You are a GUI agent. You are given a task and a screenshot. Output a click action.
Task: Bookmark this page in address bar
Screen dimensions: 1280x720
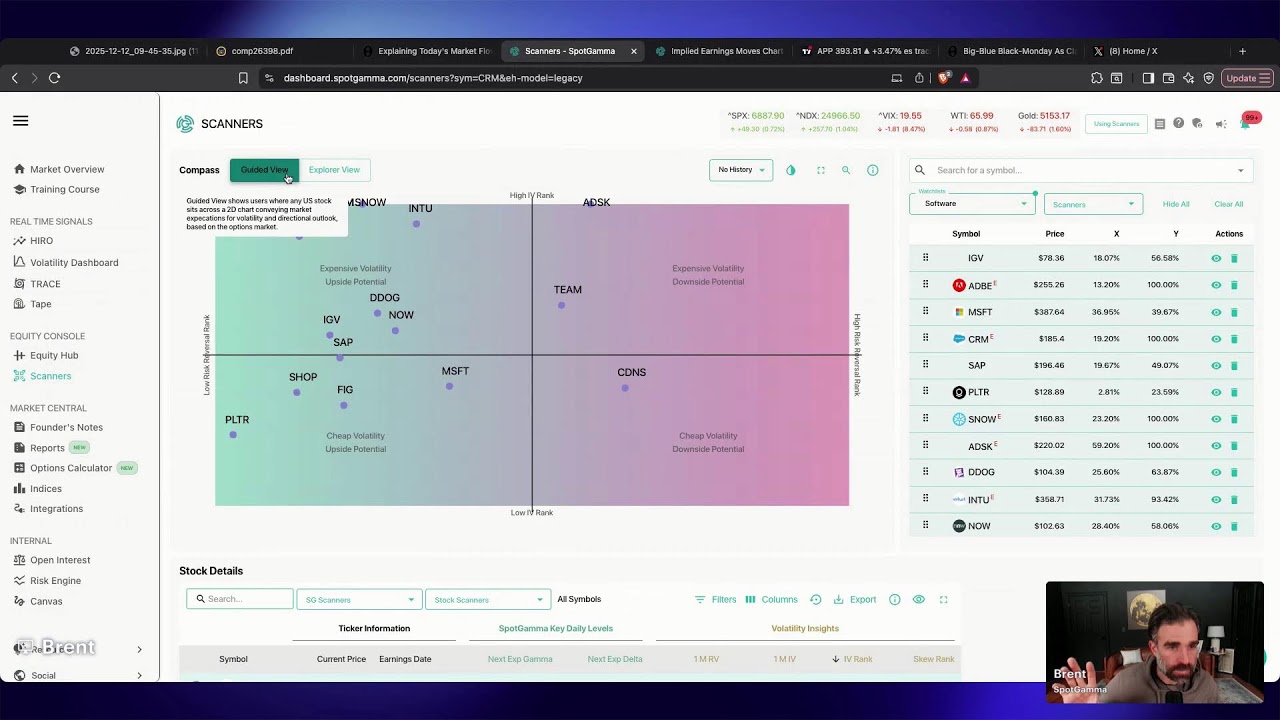(243, 78)
